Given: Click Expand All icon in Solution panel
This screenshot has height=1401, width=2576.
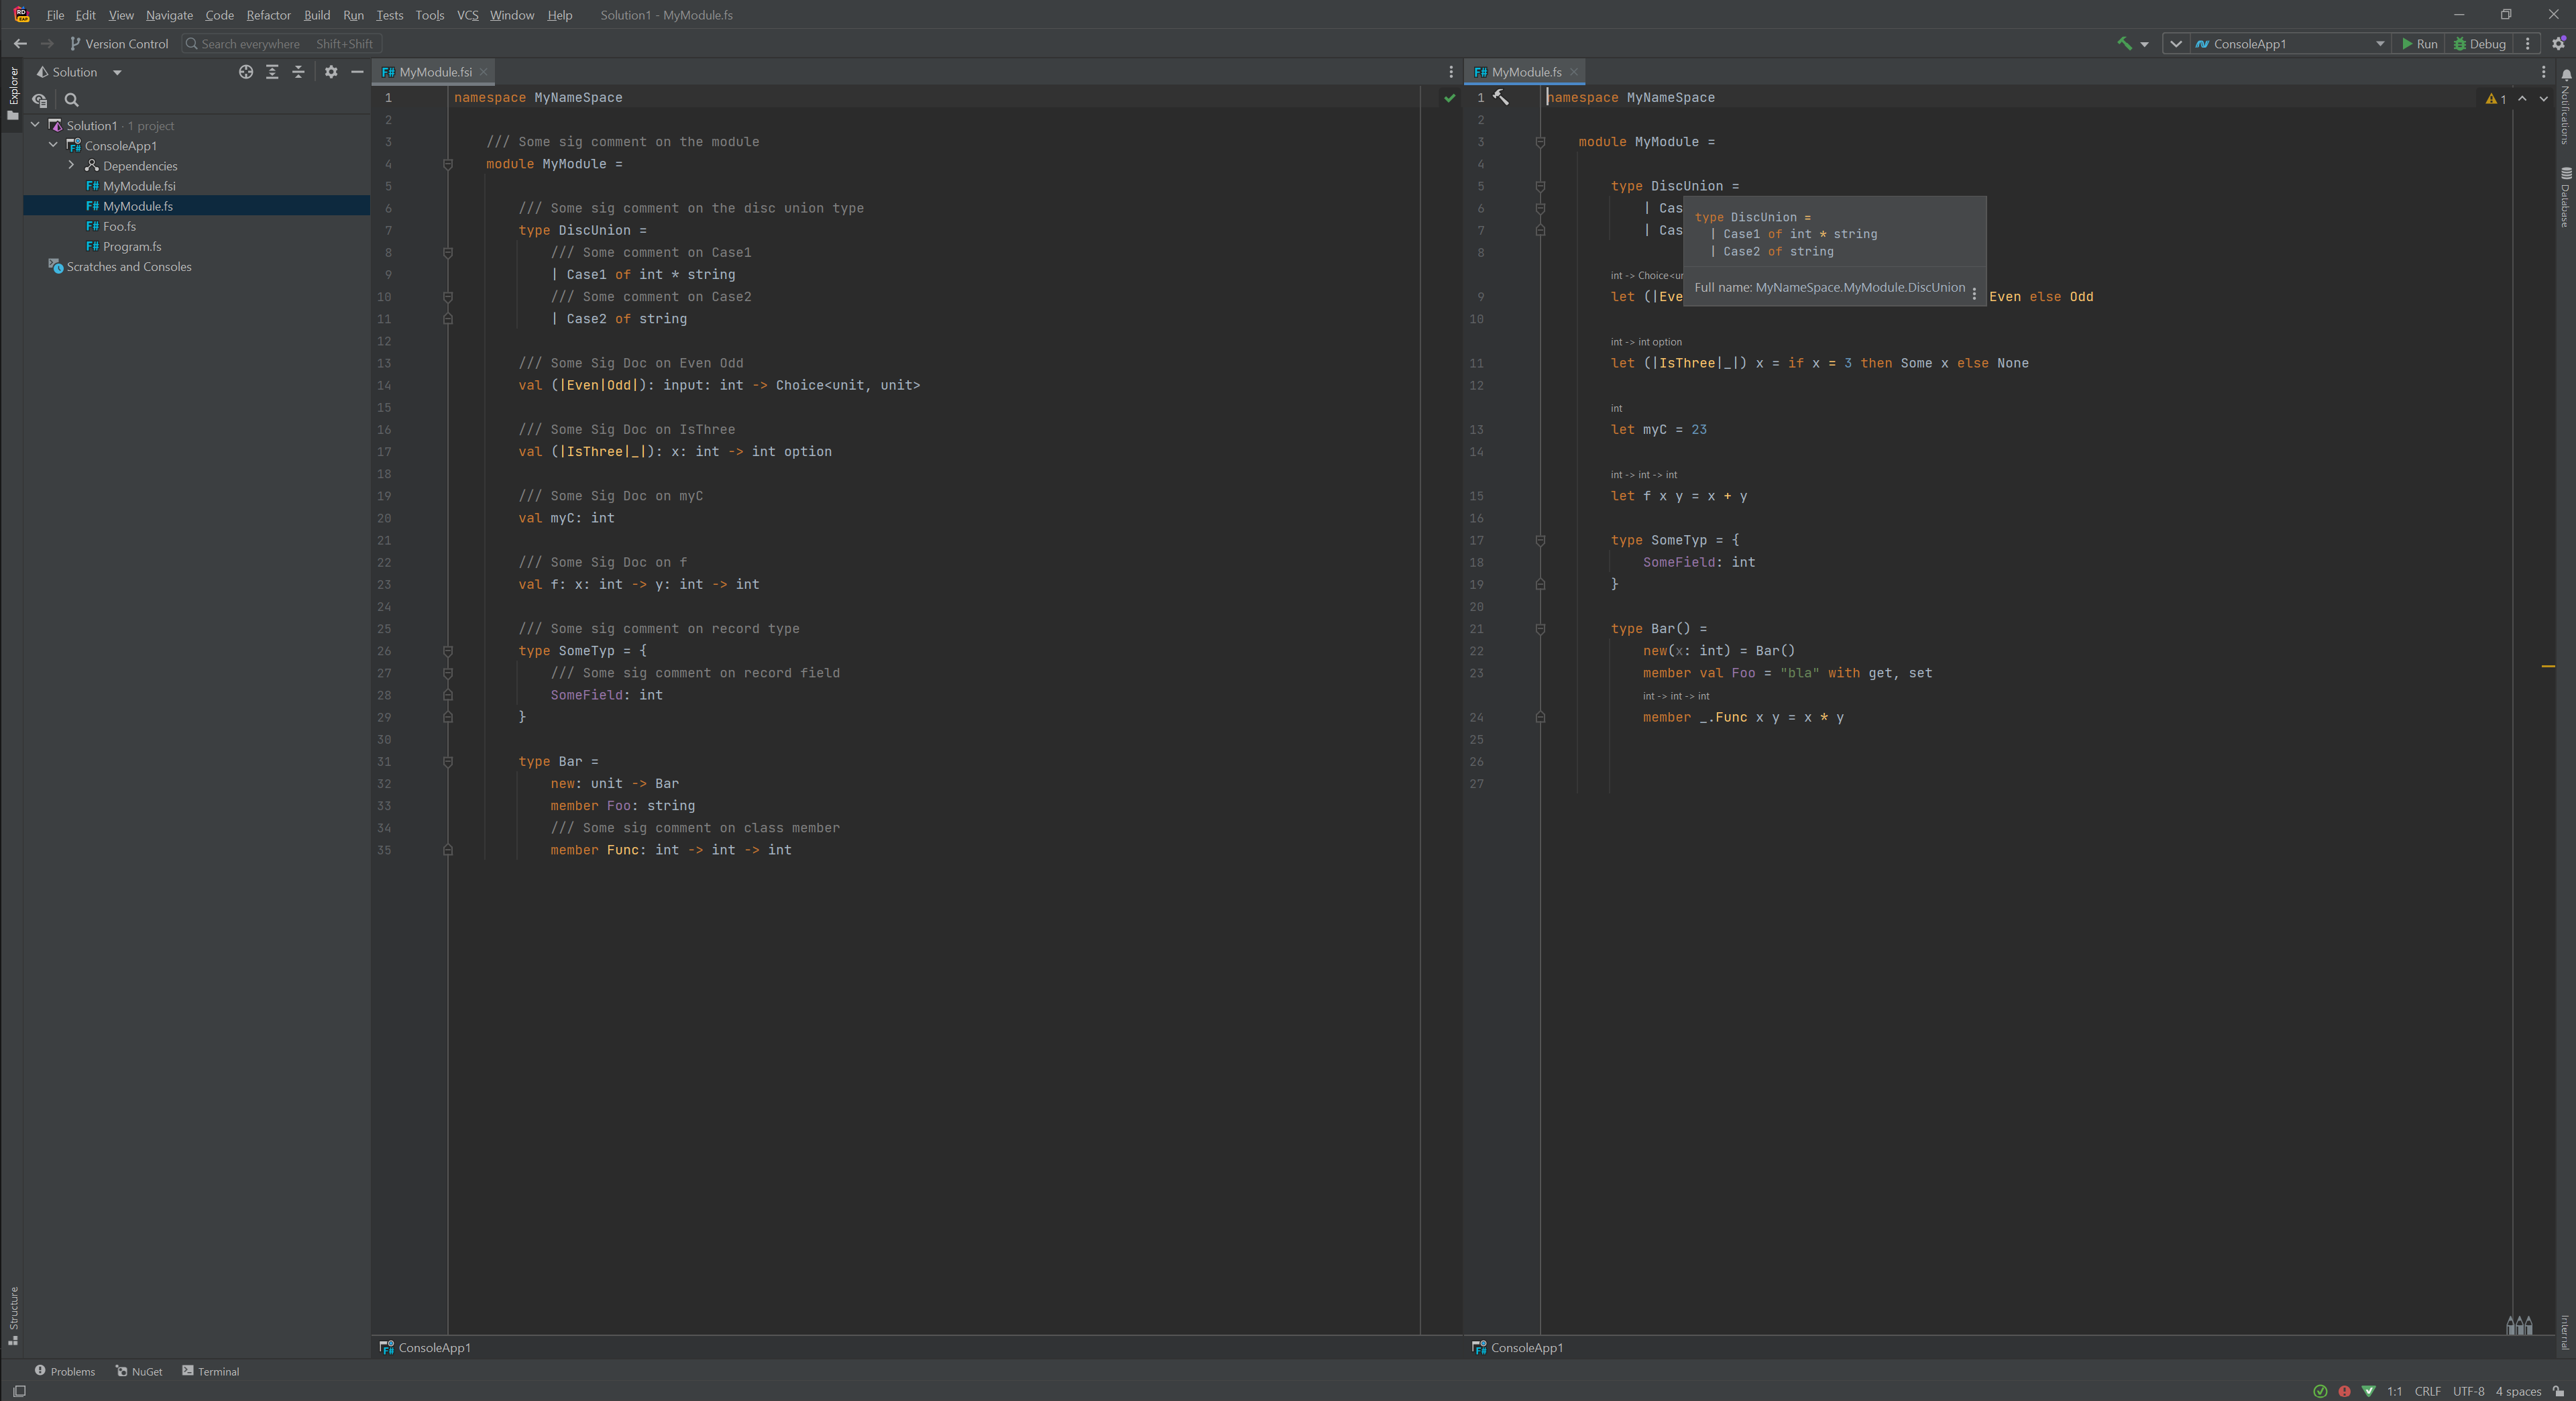Looking at the screenshot, I should [272, 72].
